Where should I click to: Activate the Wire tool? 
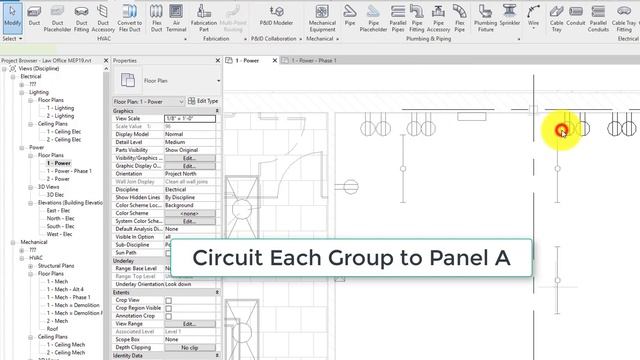[x=533, y=16]
